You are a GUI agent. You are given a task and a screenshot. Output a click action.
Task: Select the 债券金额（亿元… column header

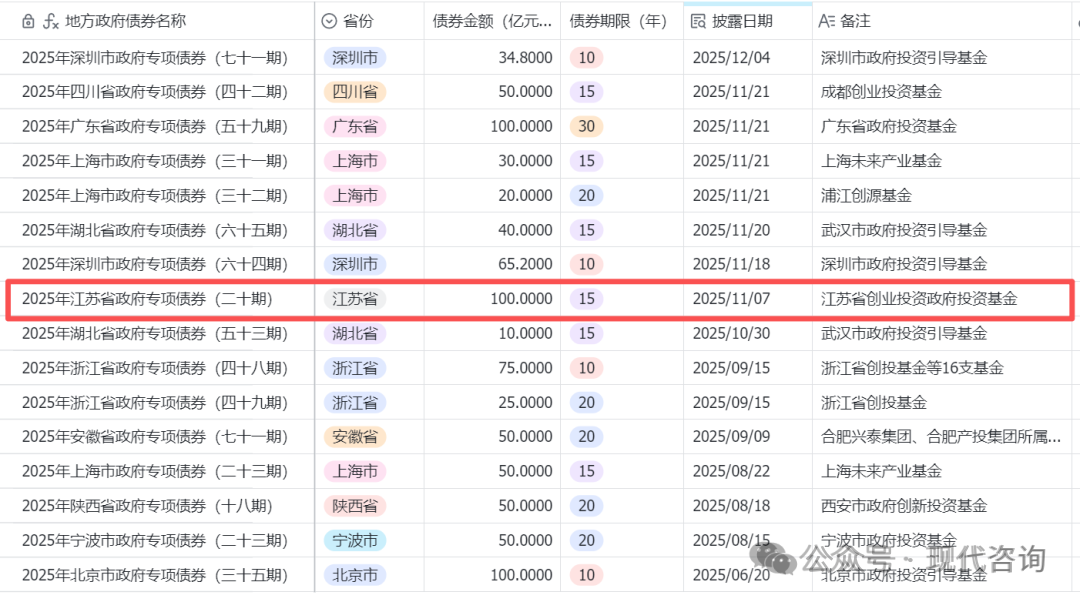coord(492,21)
